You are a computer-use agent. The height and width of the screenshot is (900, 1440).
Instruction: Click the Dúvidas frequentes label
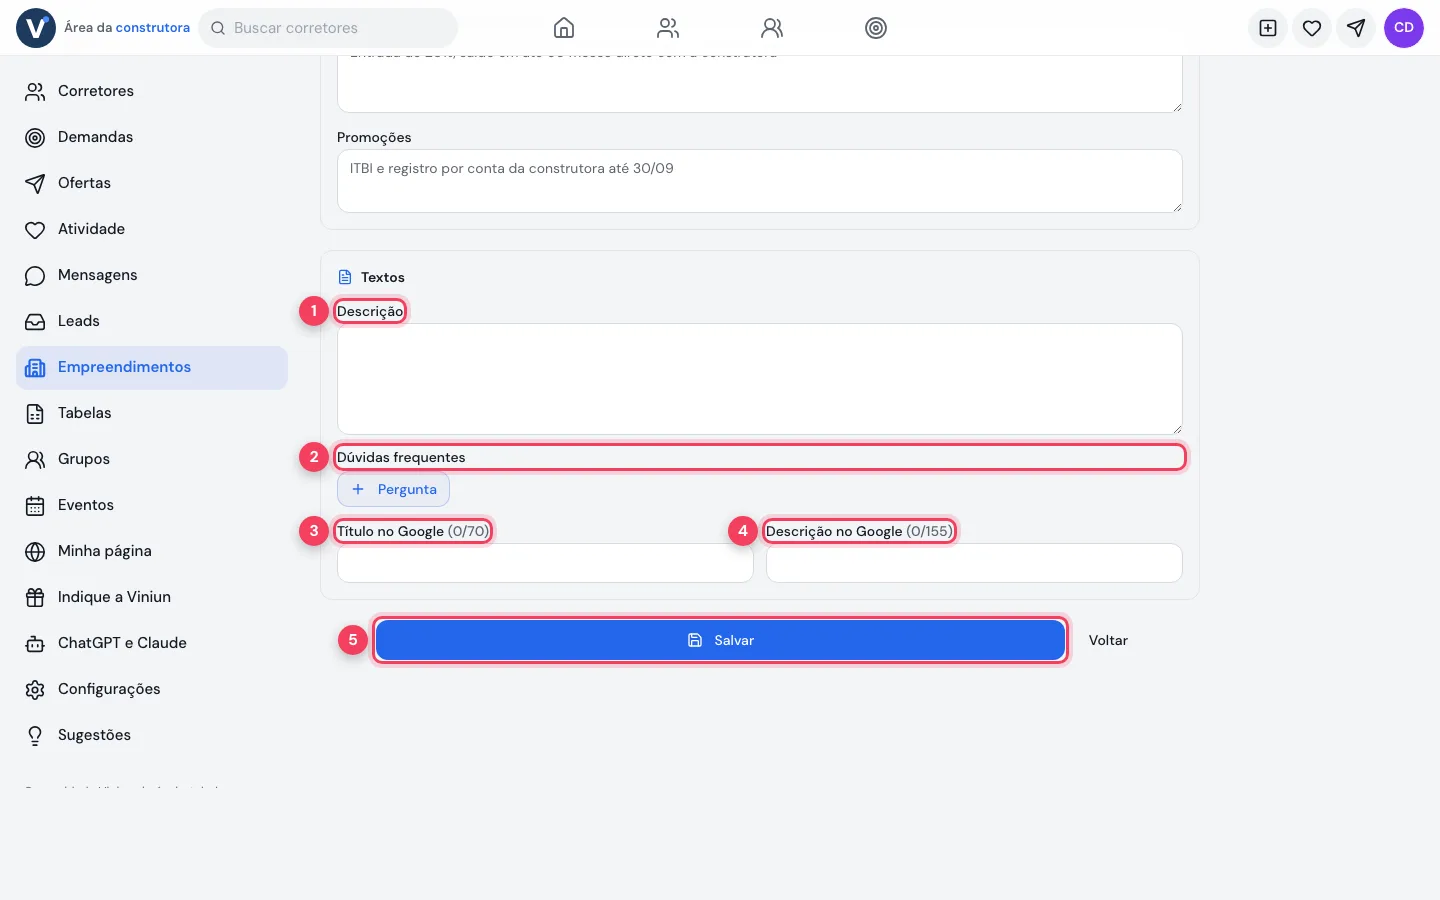point(401,457)
